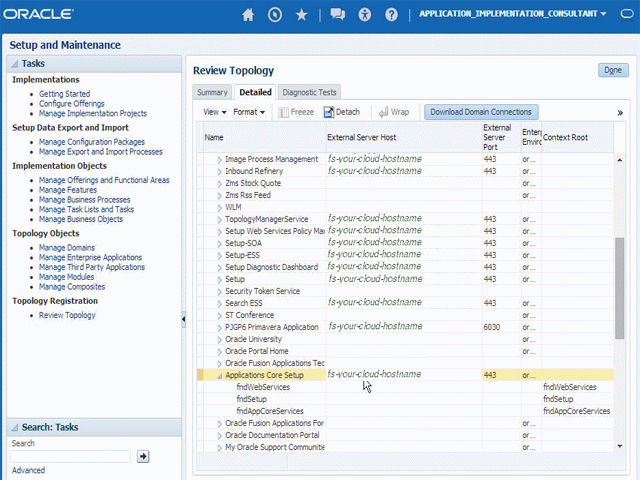Switch to the Summary tab
The width and height of the screenshot is (640, 480).
[212, 92]
